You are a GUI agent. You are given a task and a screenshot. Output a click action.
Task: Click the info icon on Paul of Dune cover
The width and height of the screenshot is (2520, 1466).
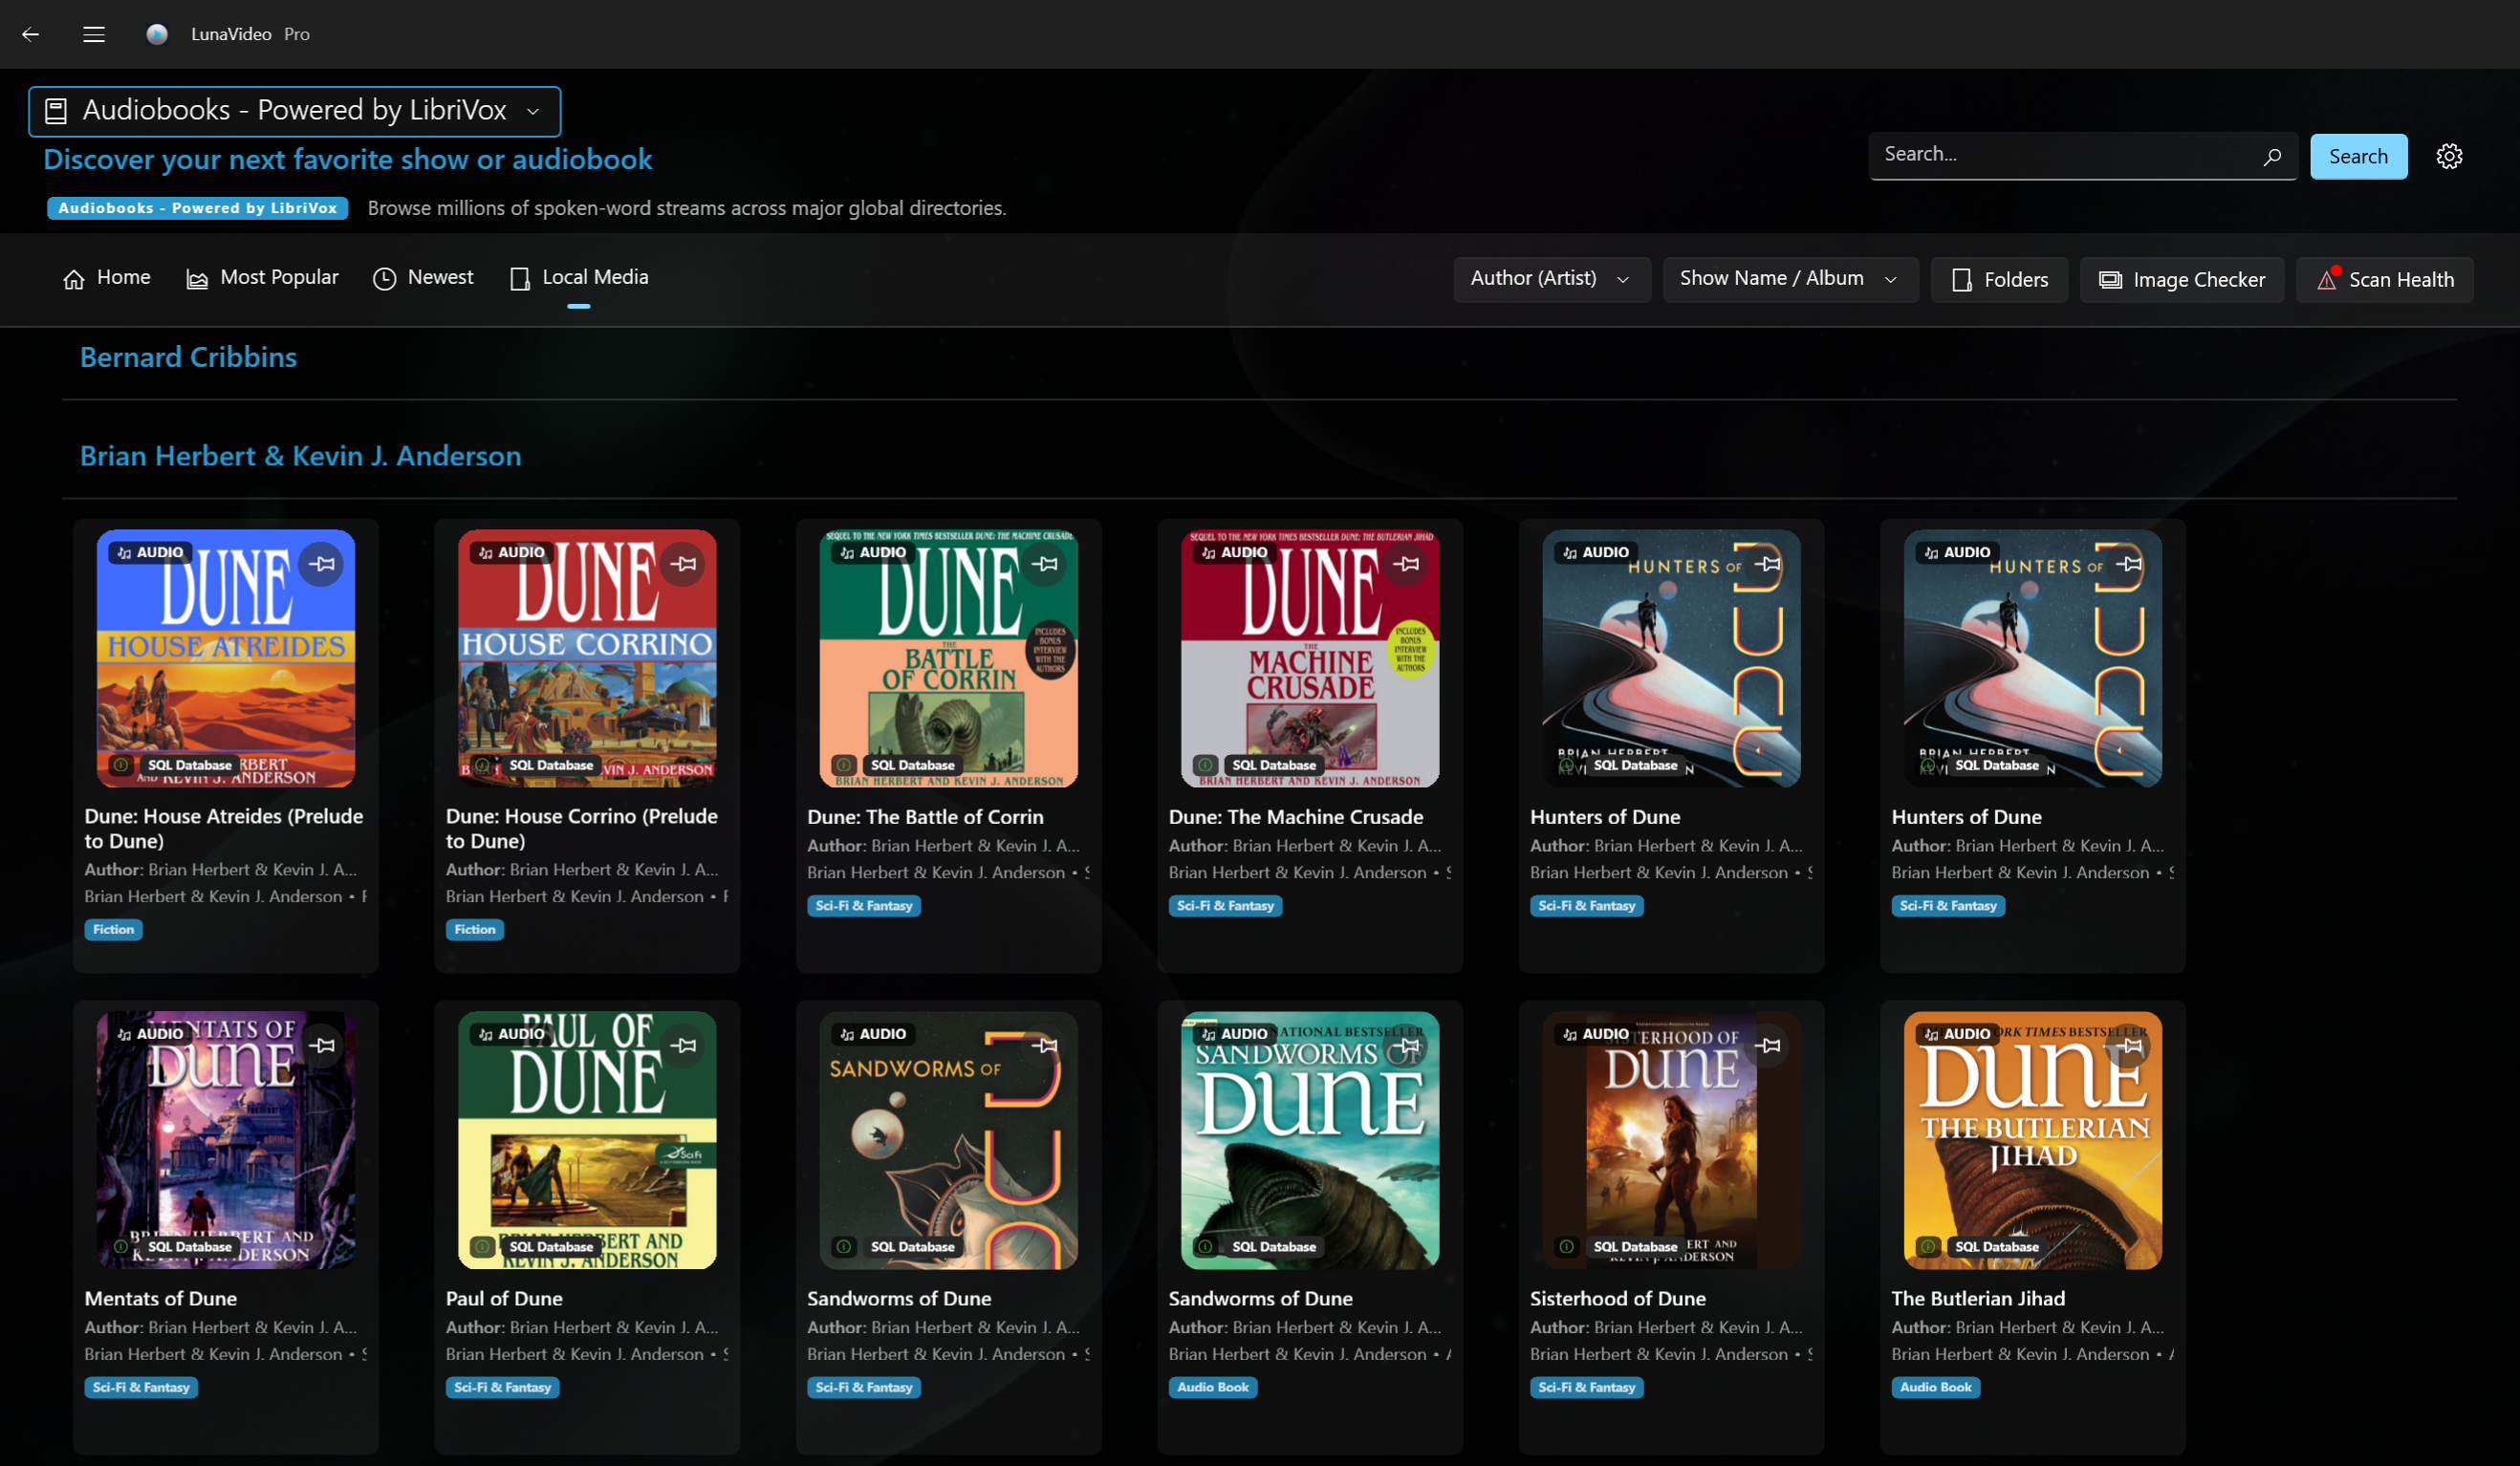click(483, 1247)
